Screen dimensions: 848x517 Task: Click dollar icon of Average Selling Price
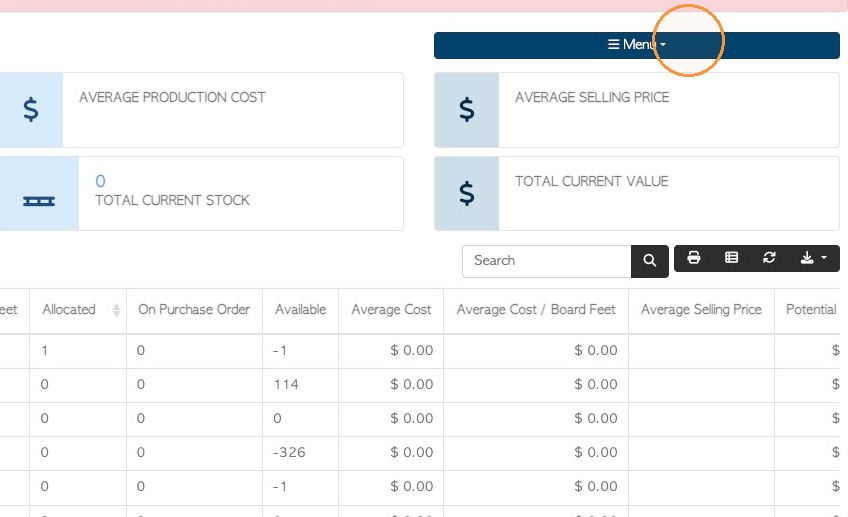coord(466,110)
